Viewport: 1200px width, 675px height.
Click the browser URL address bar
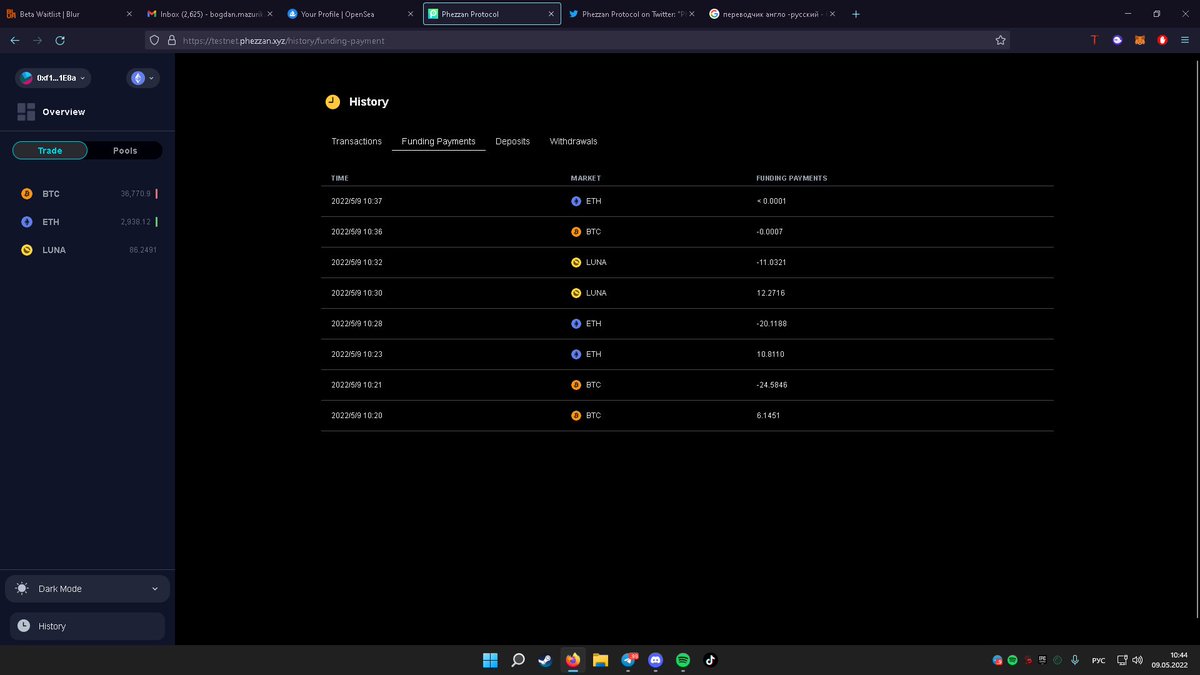577,40
